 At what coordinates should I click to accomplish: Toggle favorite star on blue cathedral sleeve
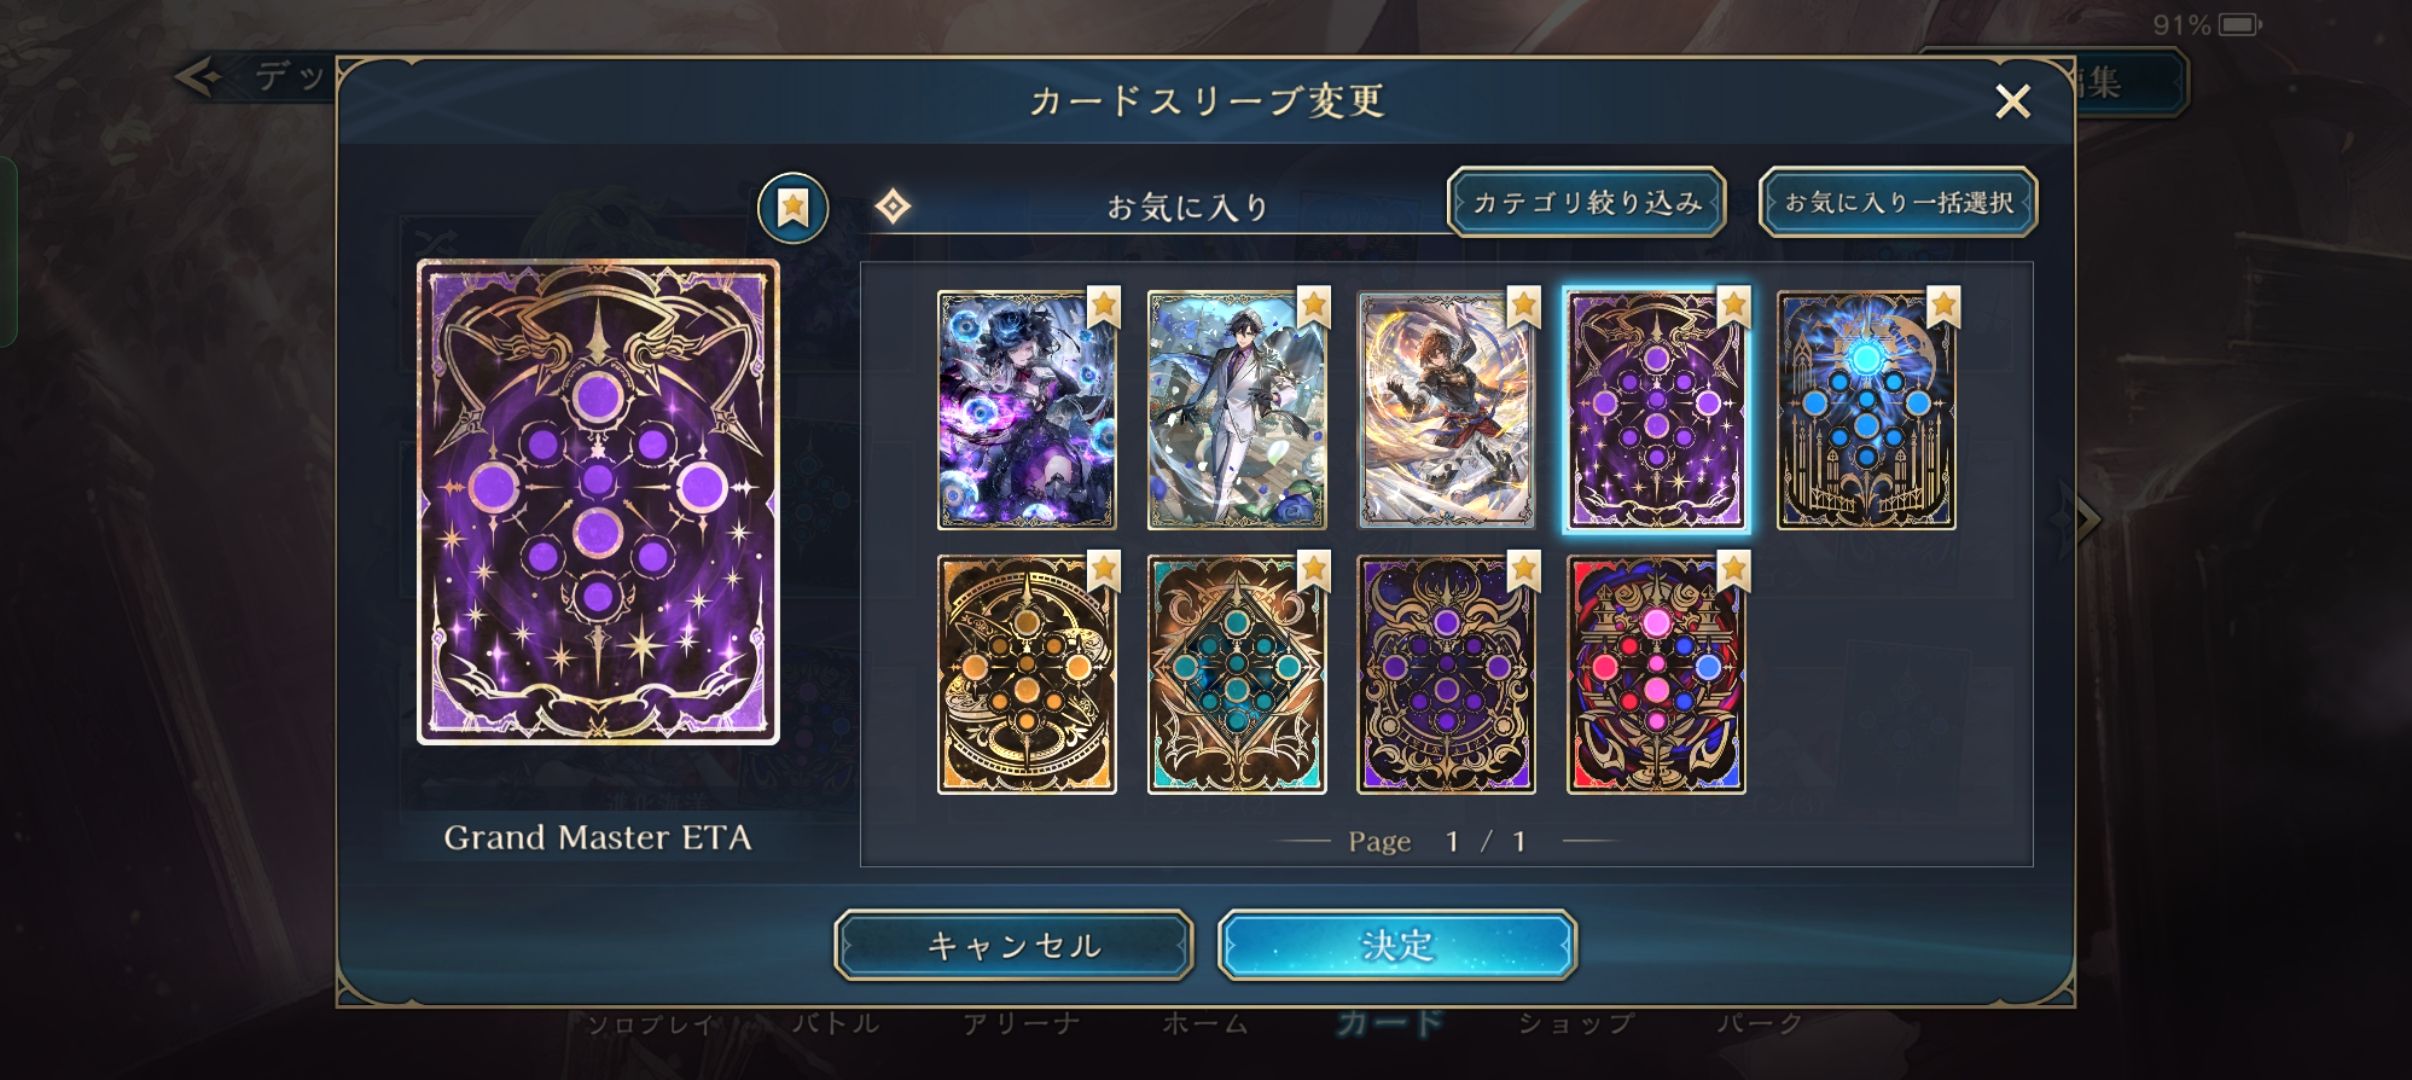pos(1943,306)
